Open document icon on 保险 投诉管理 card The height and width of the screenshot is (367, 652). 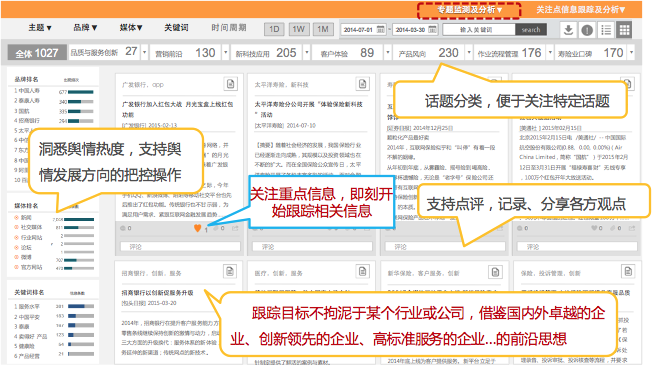pos(628,272)
